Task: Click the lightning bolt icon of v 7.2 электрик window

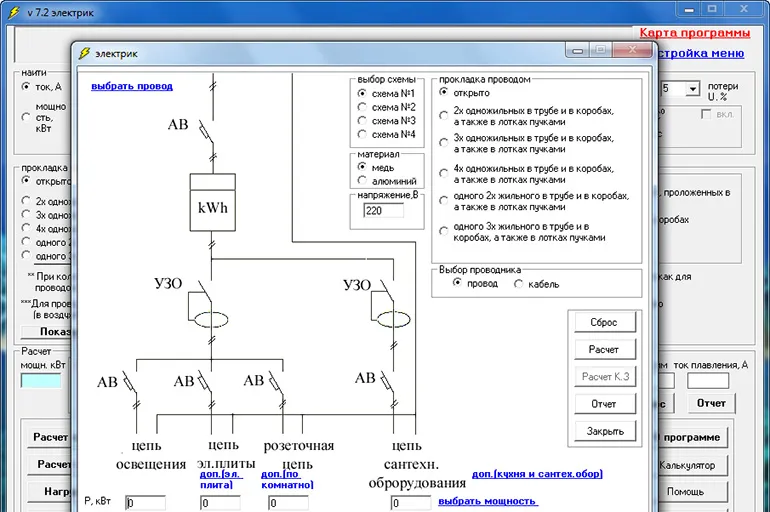Action: (x=14, y=12)
